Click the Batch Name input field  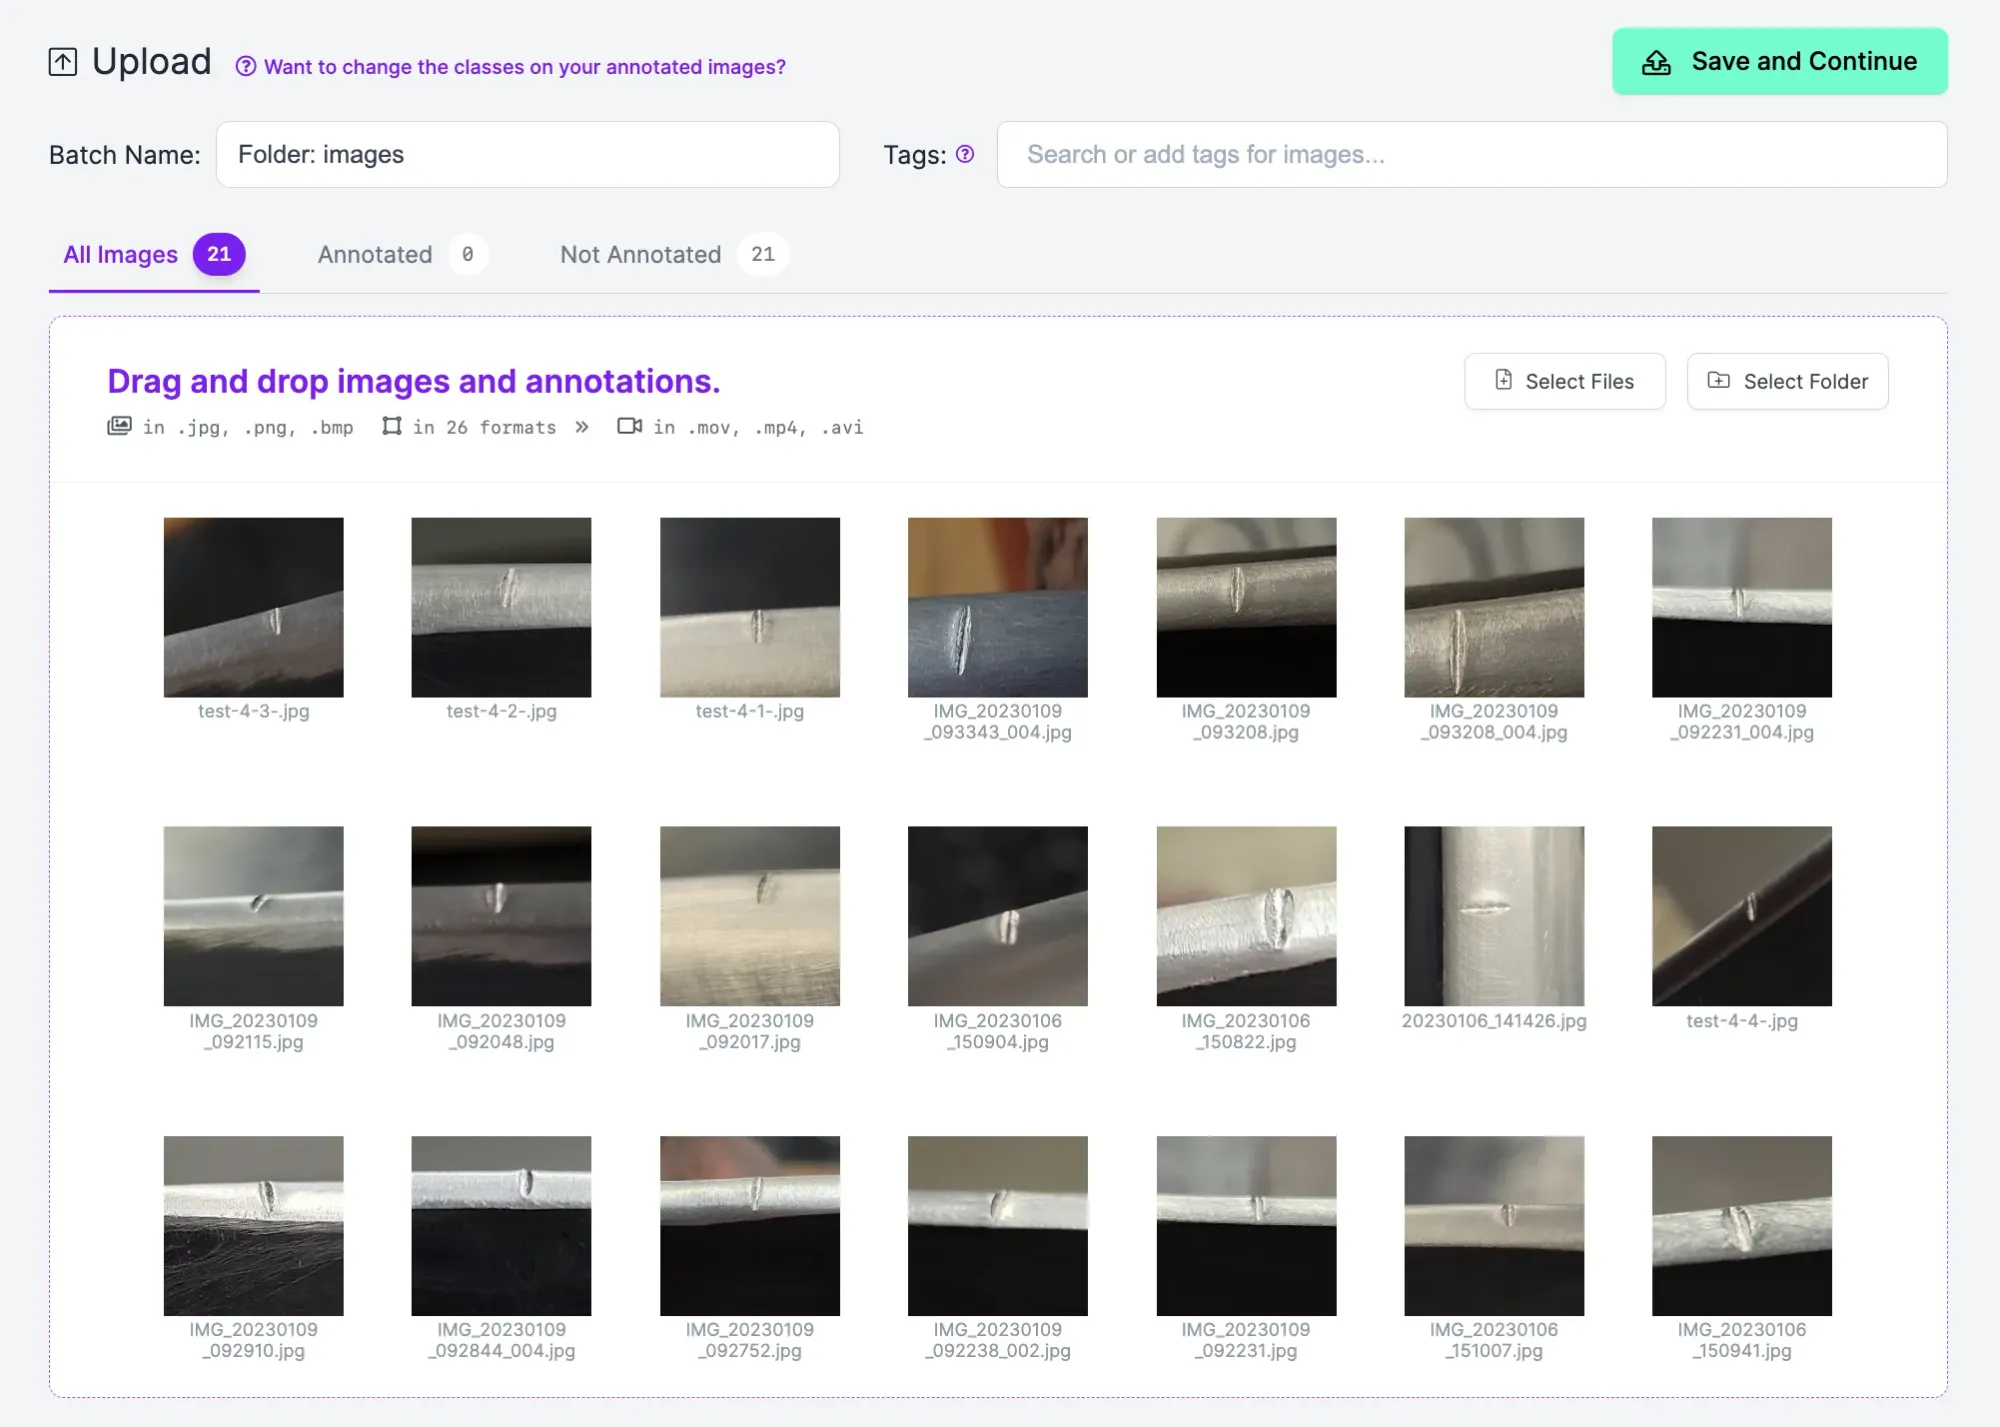coord(527,155)
